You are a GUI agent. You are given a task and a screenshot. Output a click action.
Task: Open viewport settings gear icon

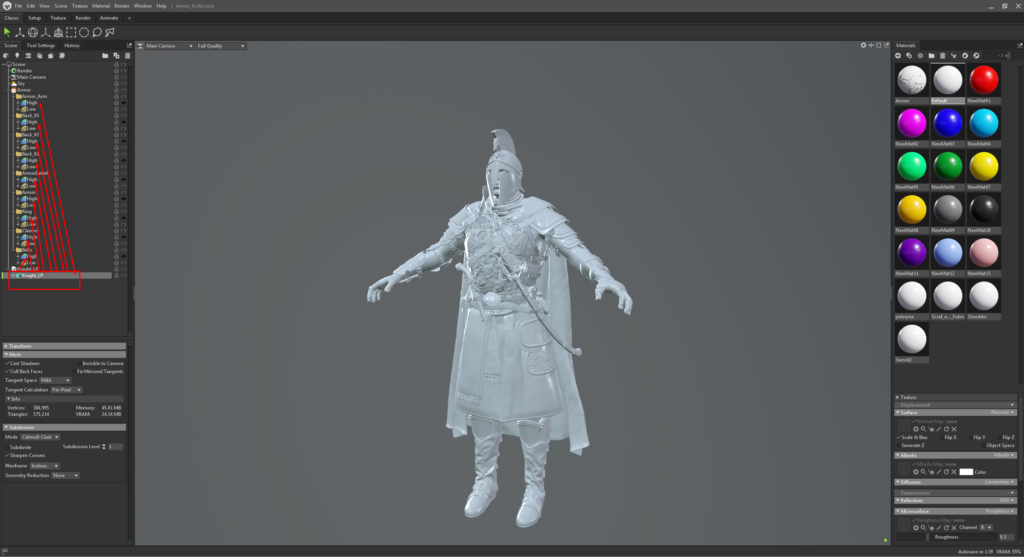click(863, 45)
